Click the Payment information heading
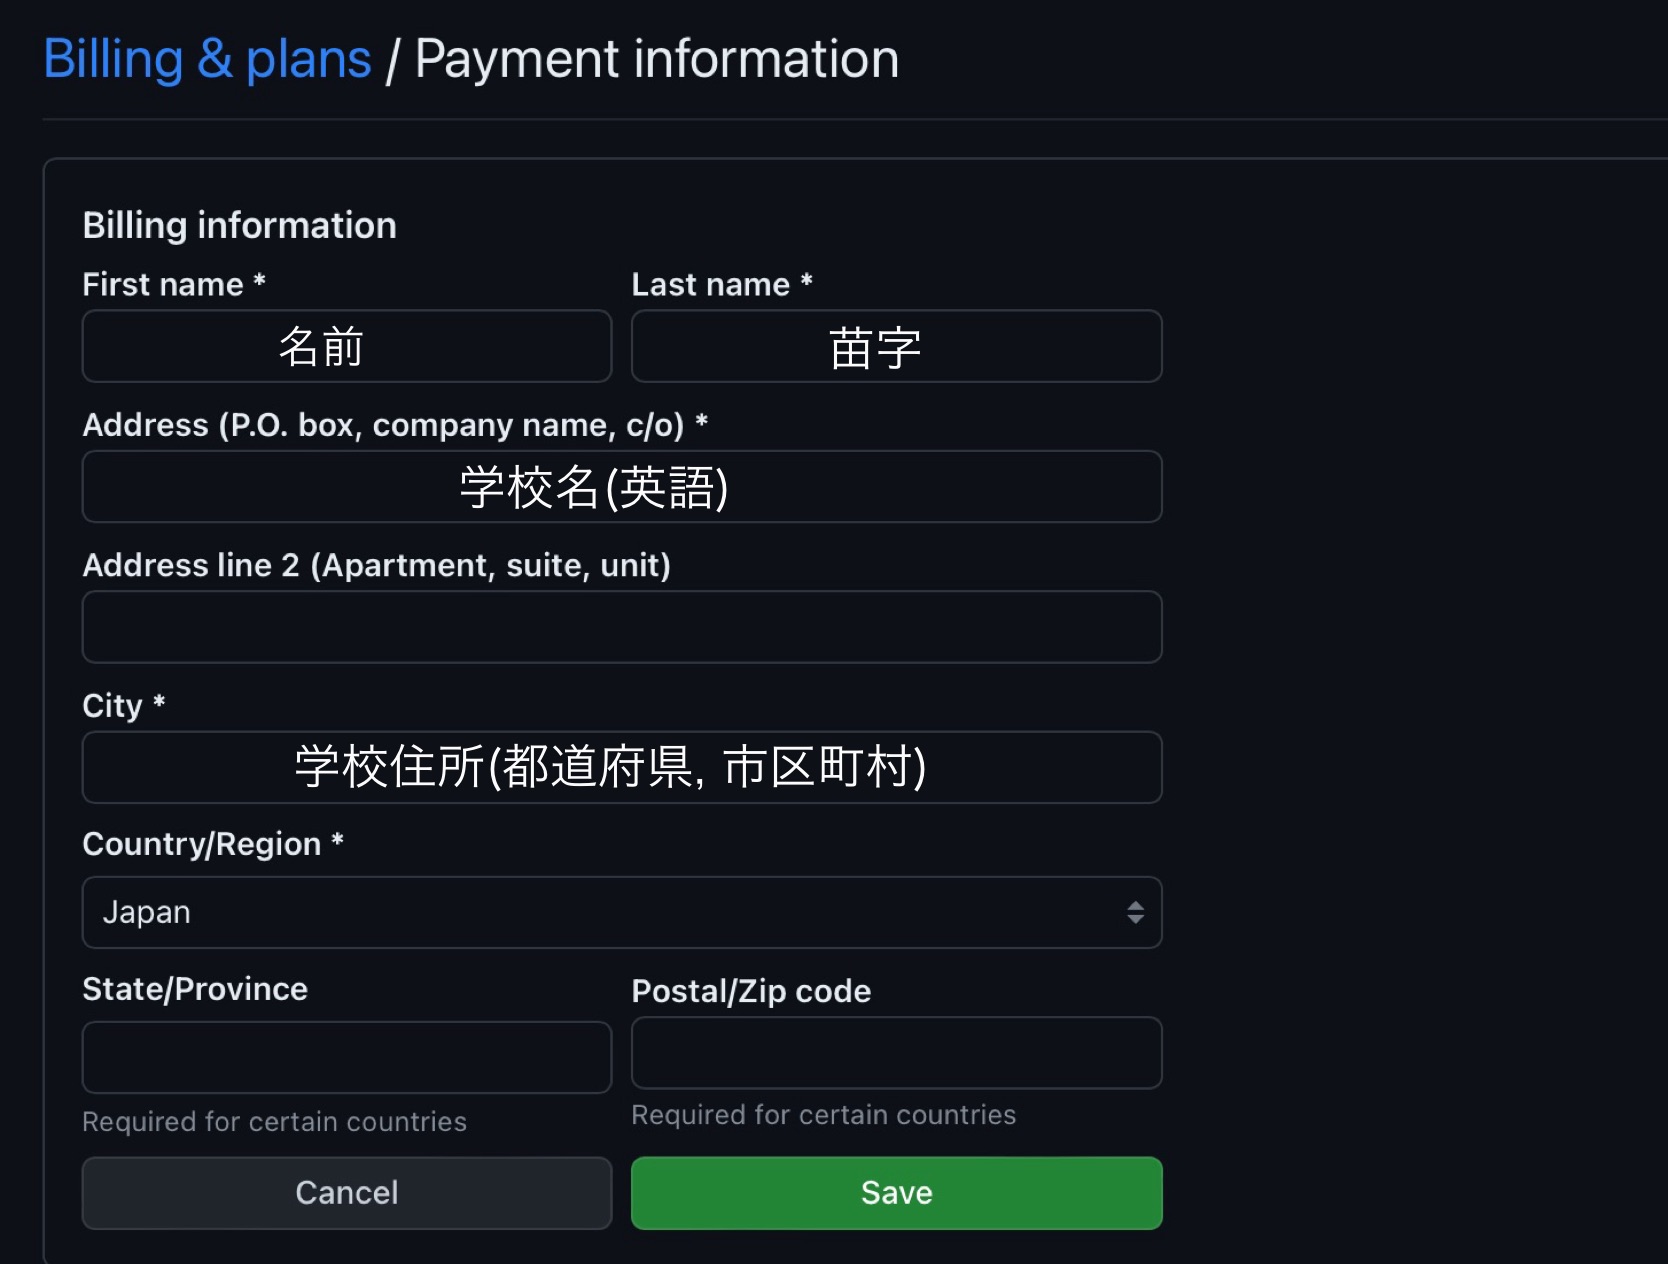The height and width of the screenshot is (1264, 1668). 655,58
